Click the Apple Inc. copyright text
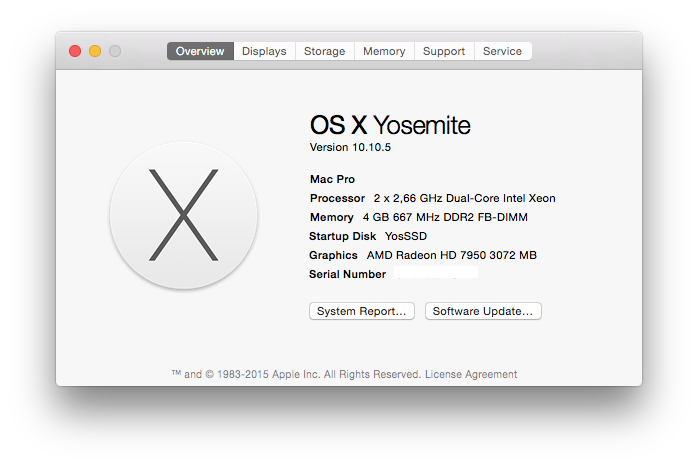Image resolution: width=698 pixels, height=466 pixels. pos(296,374)
